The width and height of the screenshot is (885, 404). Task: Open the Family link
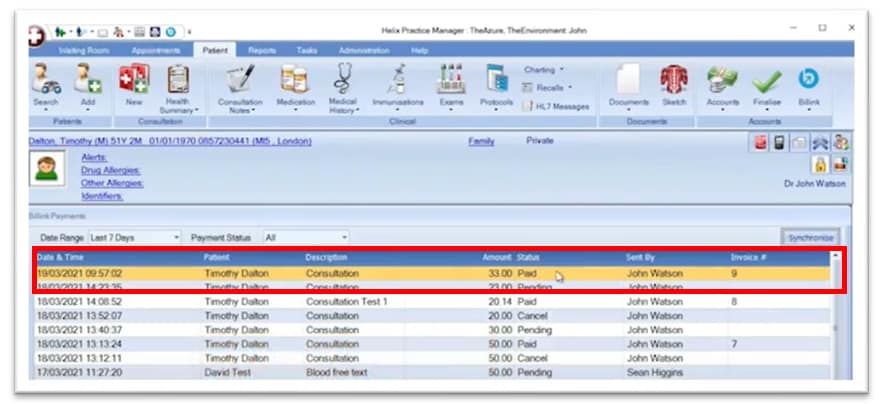click(481, 141)
